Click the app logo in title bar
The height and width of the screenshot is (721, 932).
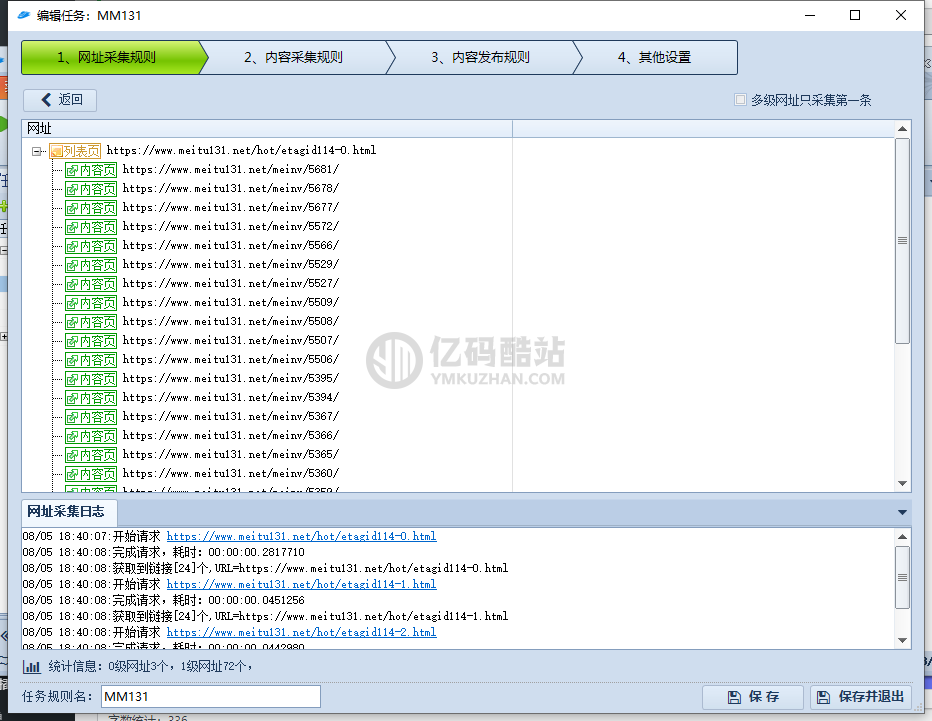[x=24, y=15]
